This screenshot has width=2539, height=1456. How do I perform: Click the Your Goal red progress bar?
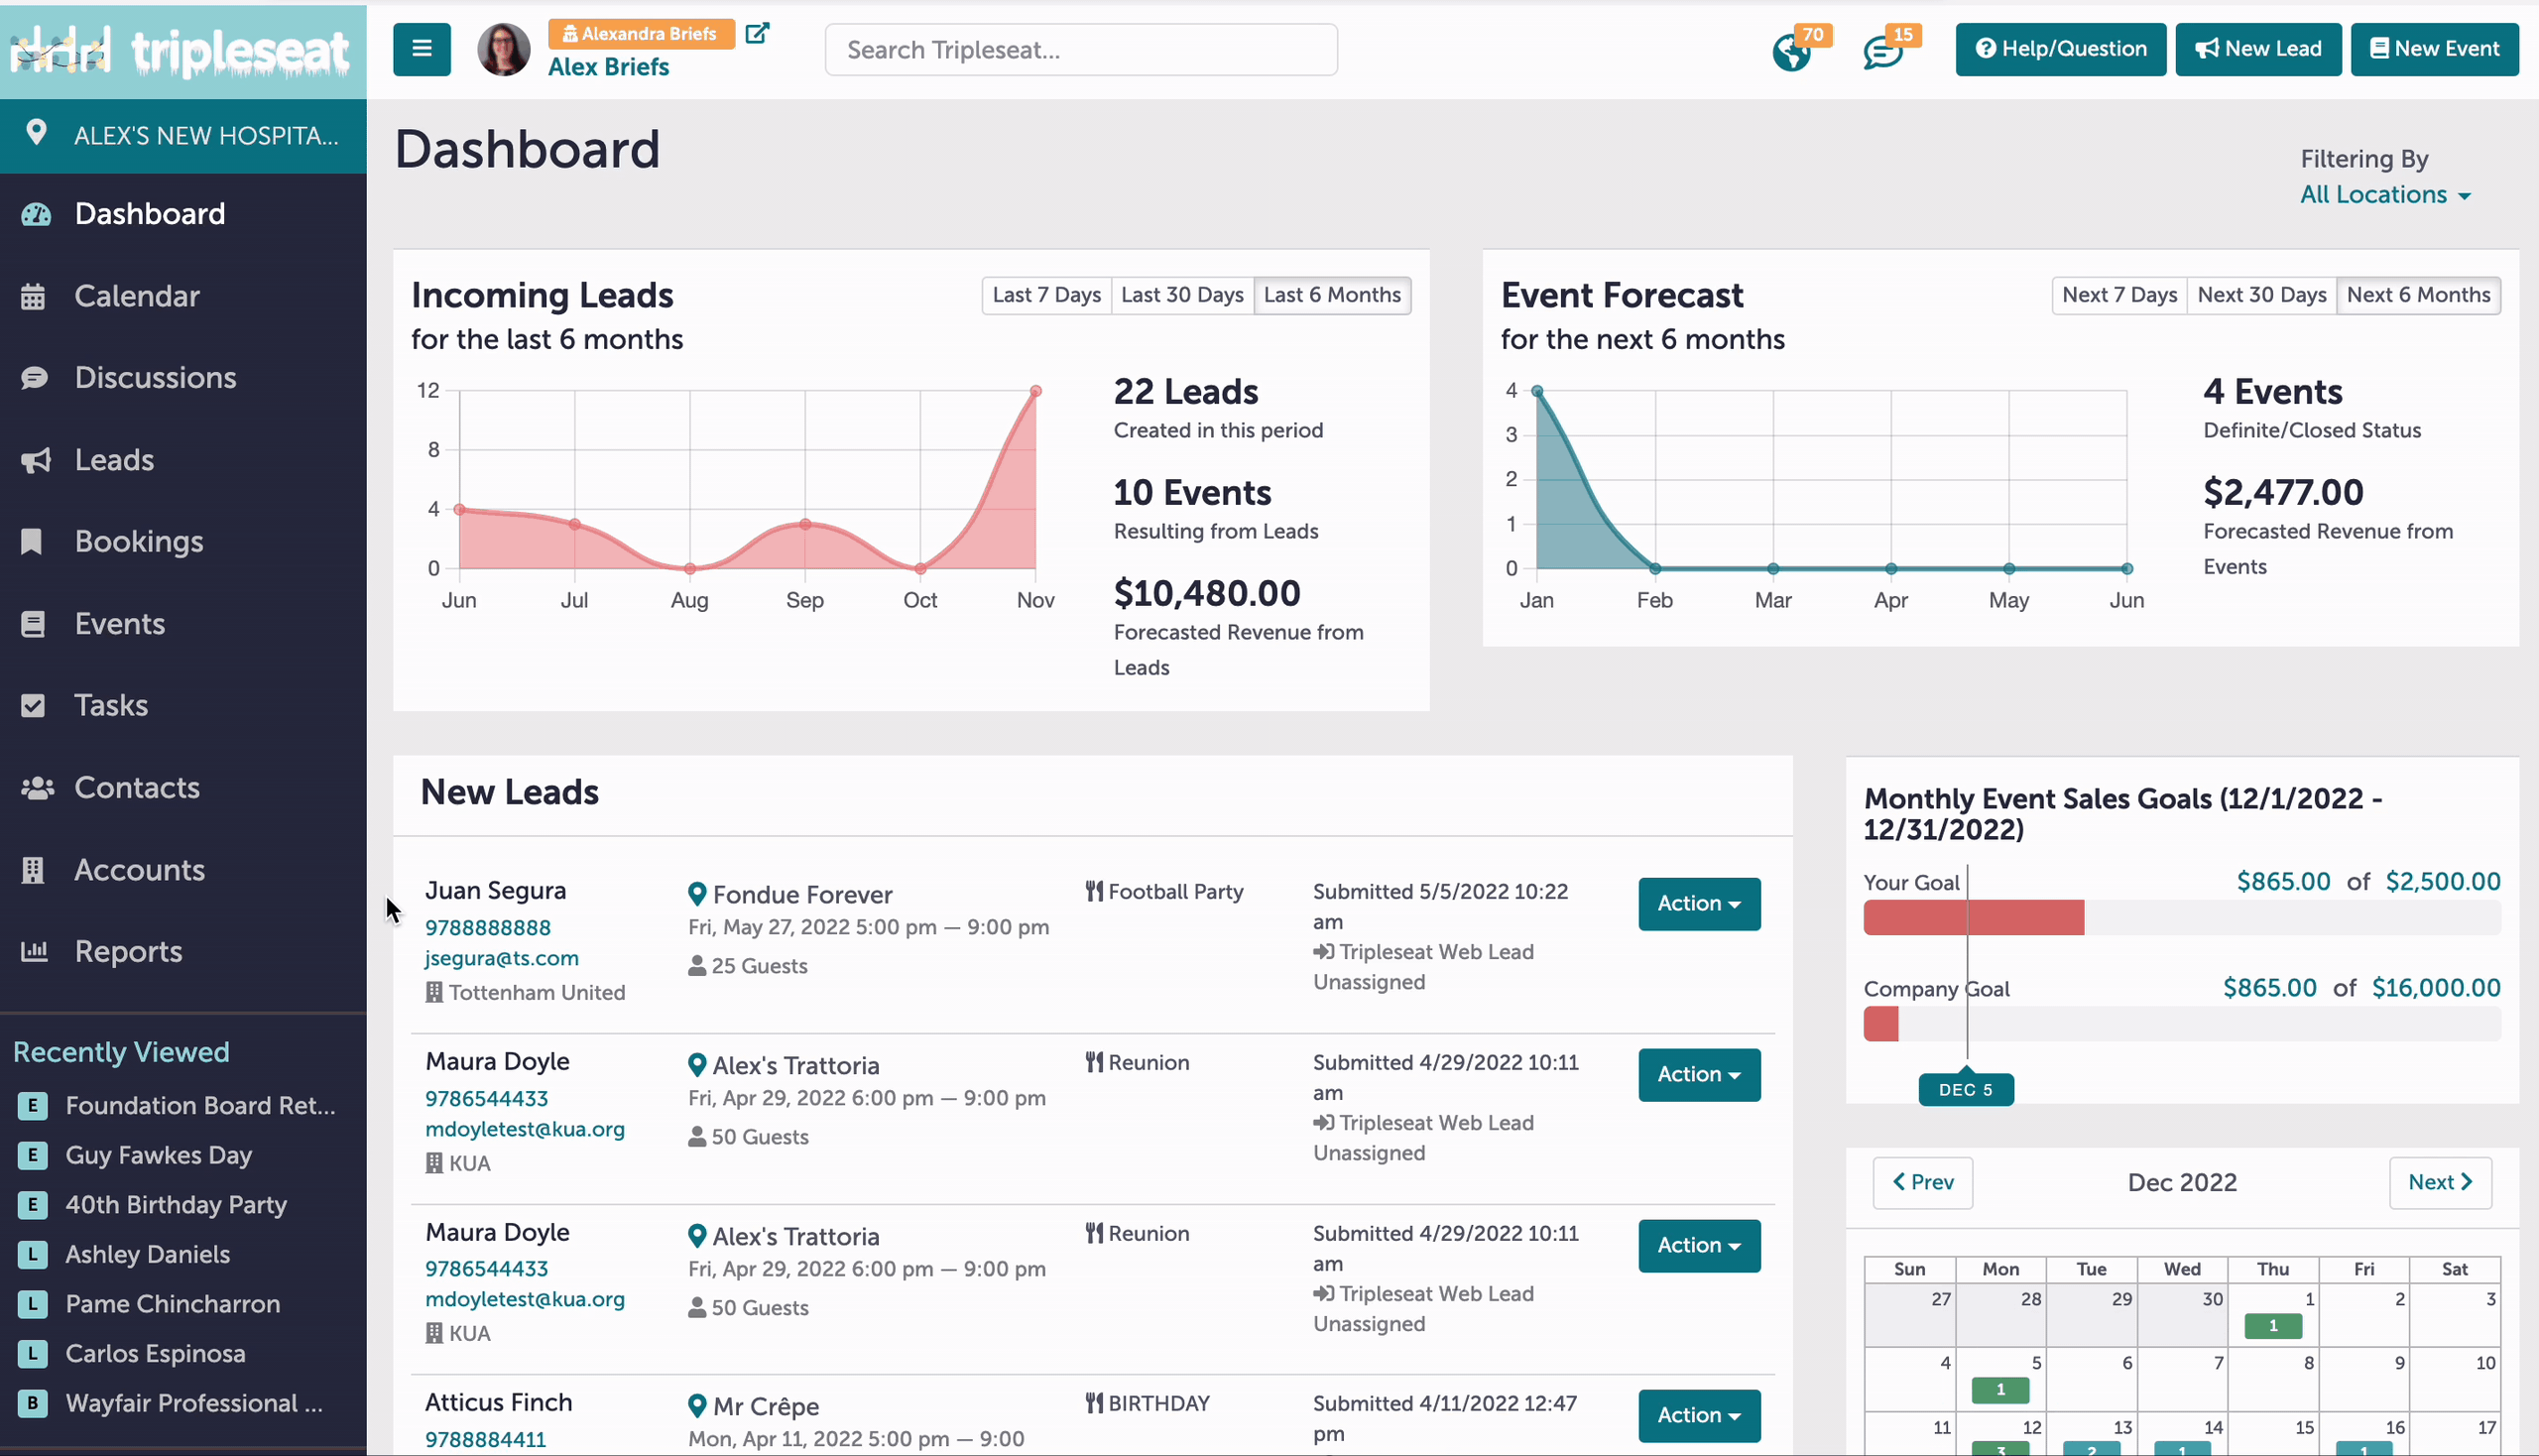pyautogui.click(x=1973, y=917)
